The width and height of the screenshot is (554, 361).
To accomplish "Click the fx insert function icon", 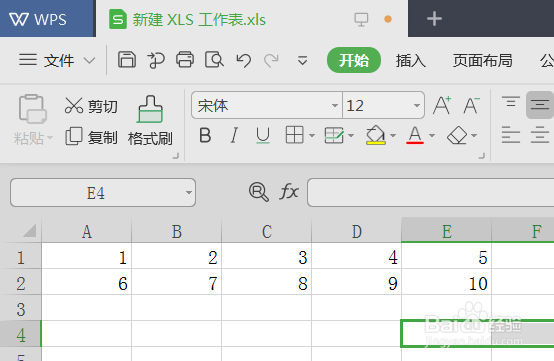I will [x=289, y=192].
